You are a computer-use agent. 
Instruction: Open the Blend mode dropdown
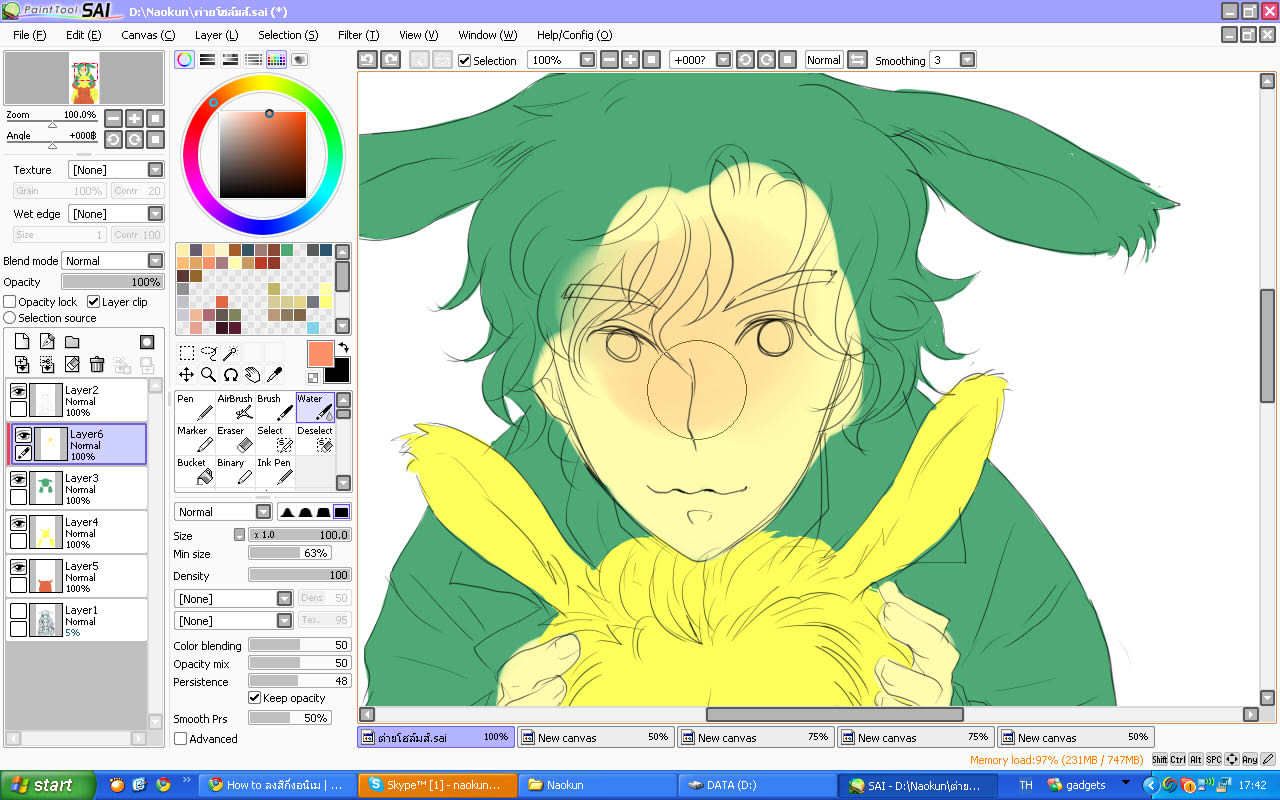112,261
